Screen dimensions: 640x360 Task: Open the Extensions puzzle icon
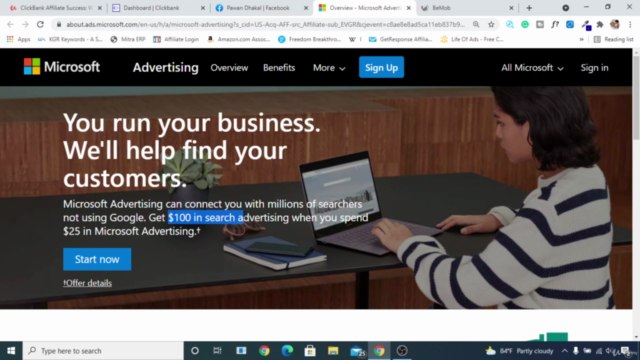[600, 24]
